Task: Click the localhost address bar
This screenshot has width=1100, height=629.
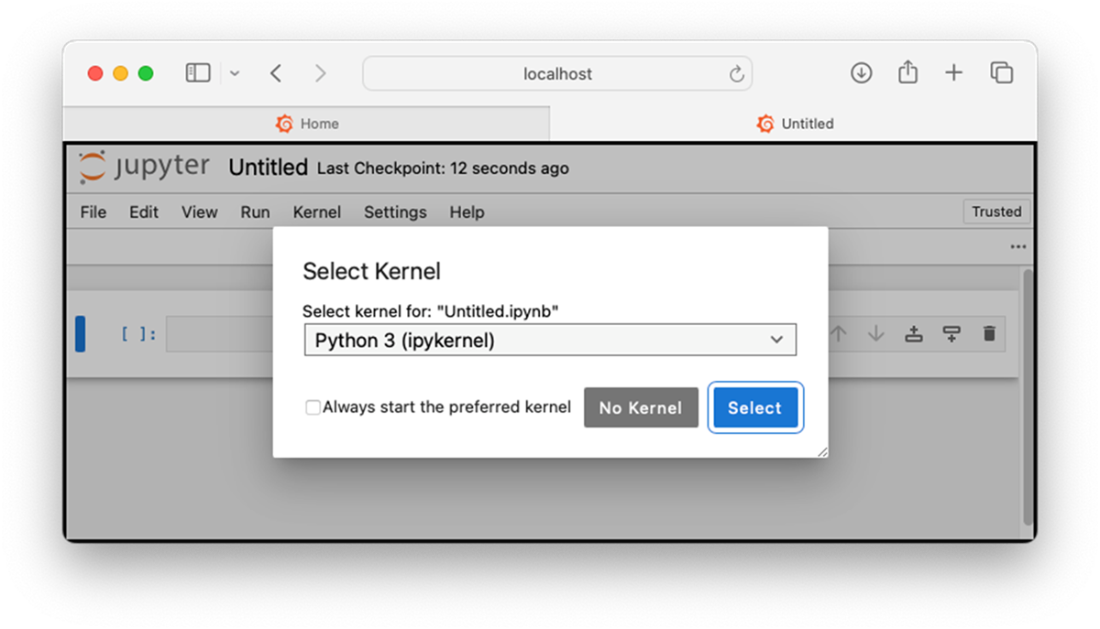Action: click(x=557, y=74)
